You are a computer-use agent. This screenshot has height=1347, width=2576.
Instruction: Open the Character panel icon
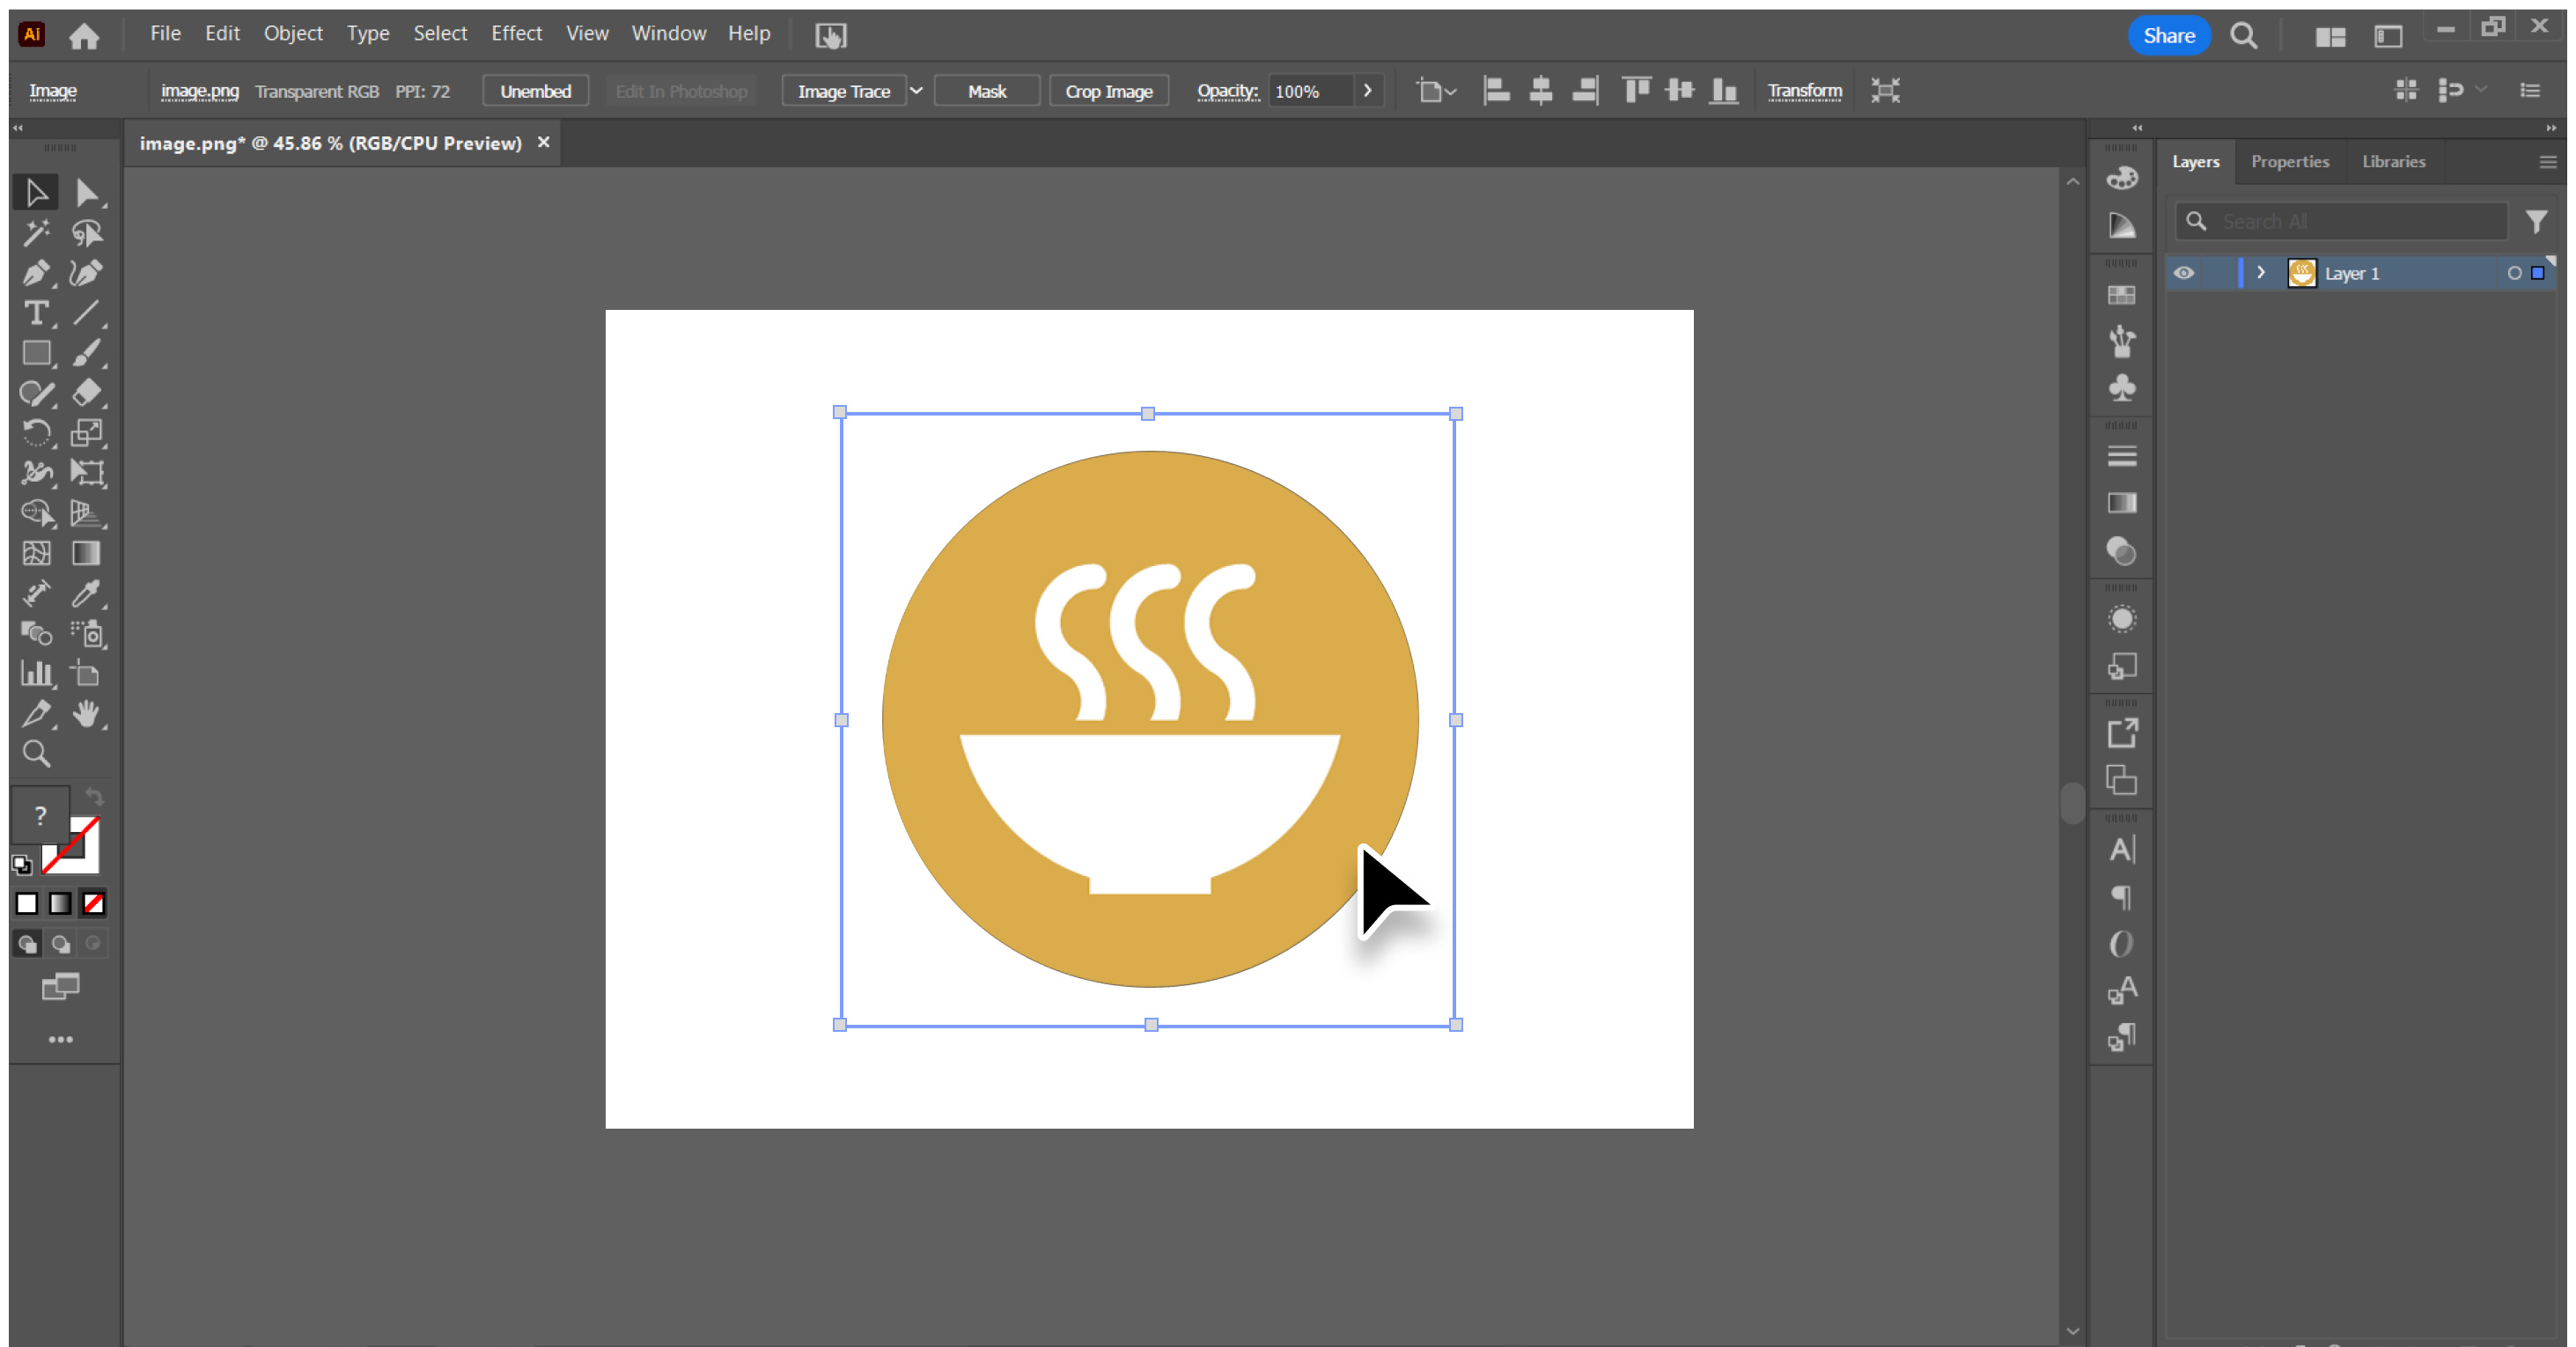point(2122,848)
